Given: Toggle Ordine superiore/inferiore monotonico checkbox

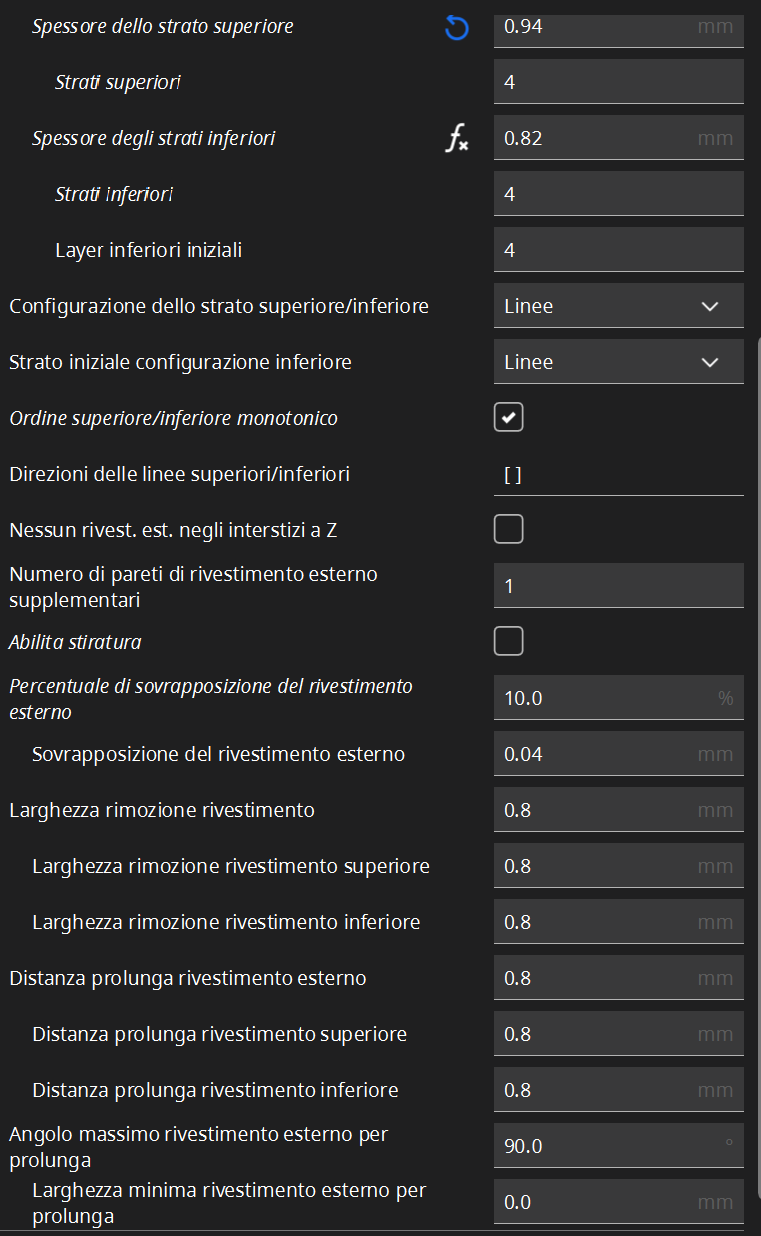Looking at the screenshot, I should point(509,418).
